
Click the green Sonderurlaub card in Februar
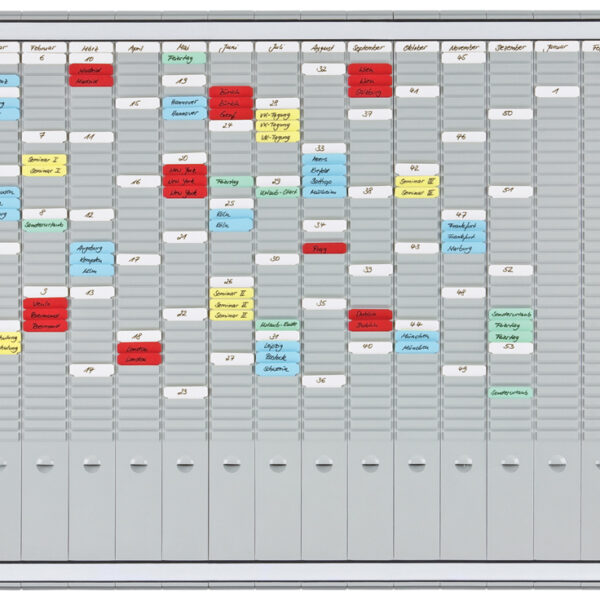click(x=44, y=225)
